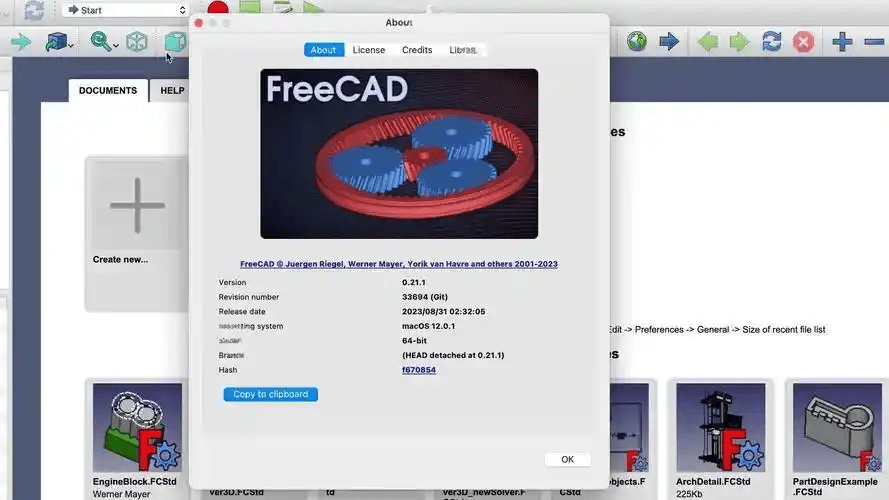Screen dimensions: 889x500
Task: Click the red macro record button
Action: (217, 10)
